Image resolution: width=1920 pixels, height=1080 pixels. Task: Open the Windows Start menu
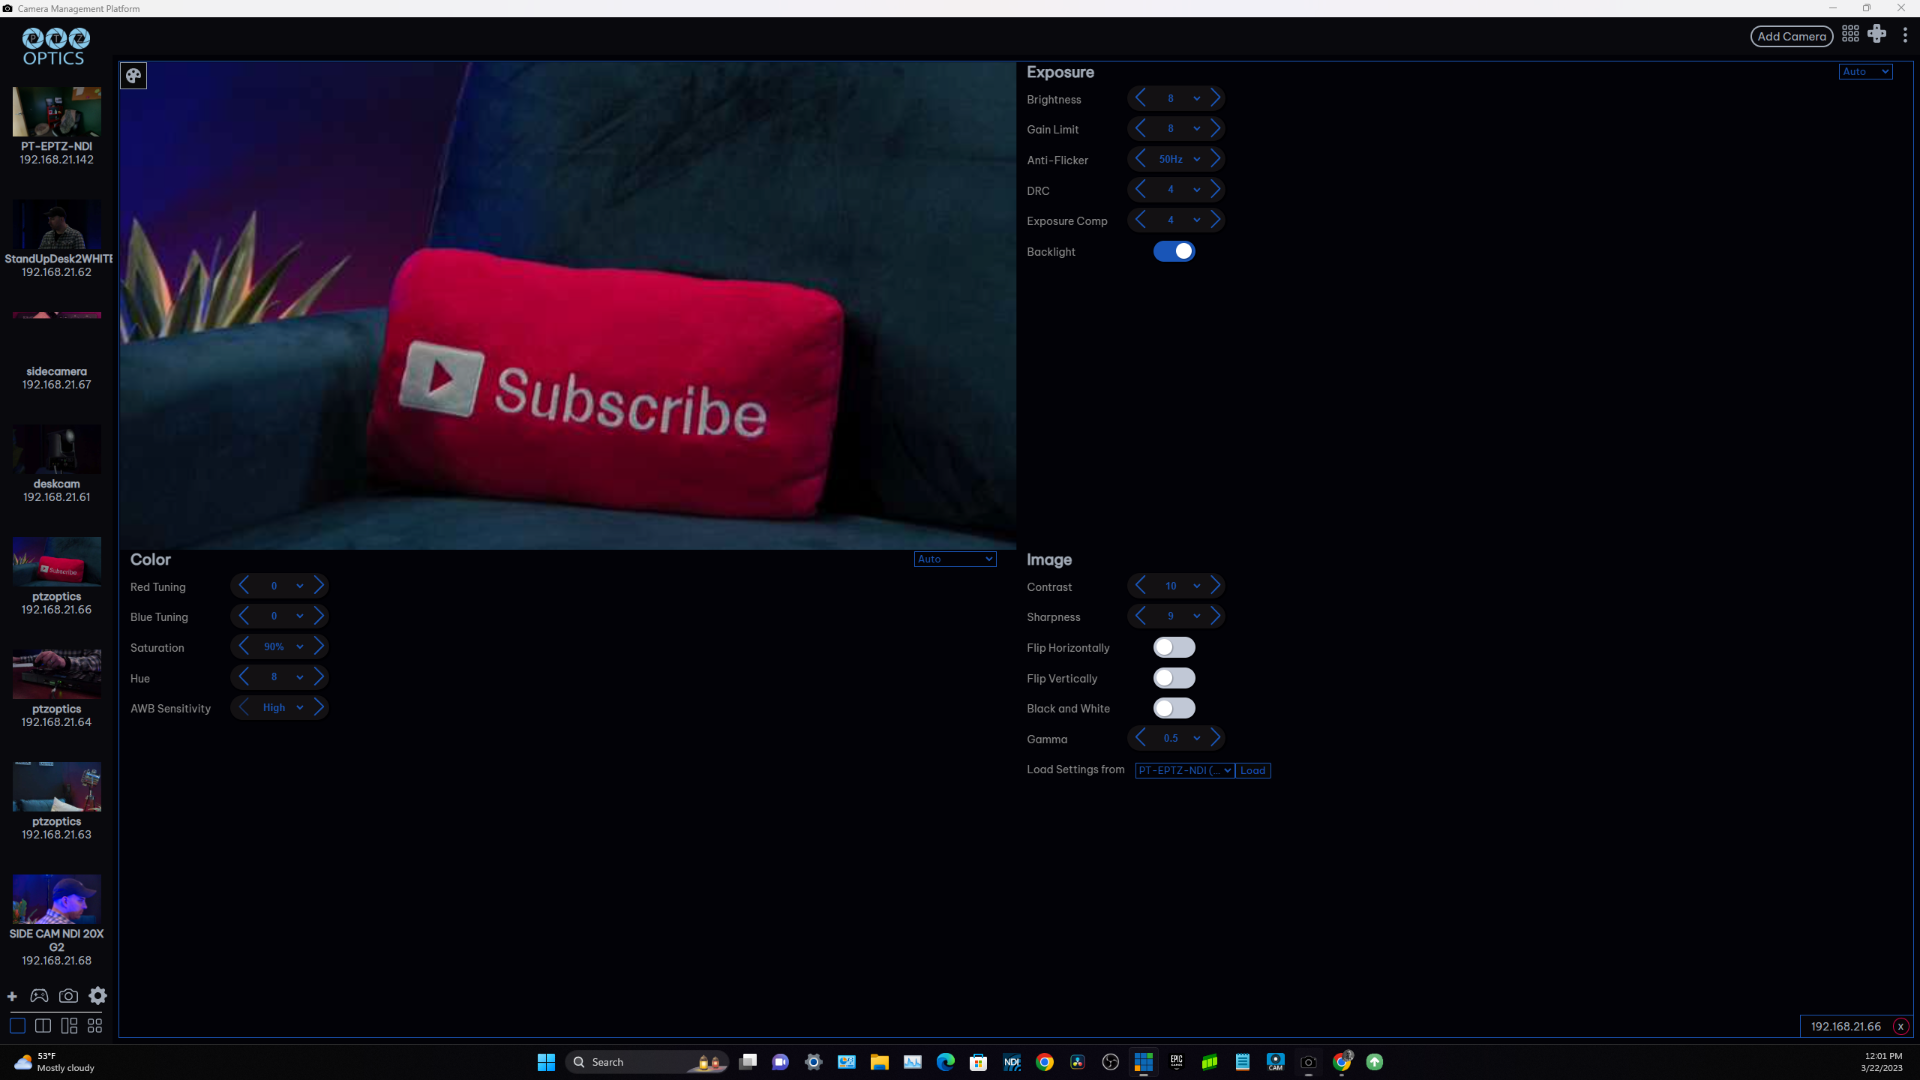coord(546,1062)
